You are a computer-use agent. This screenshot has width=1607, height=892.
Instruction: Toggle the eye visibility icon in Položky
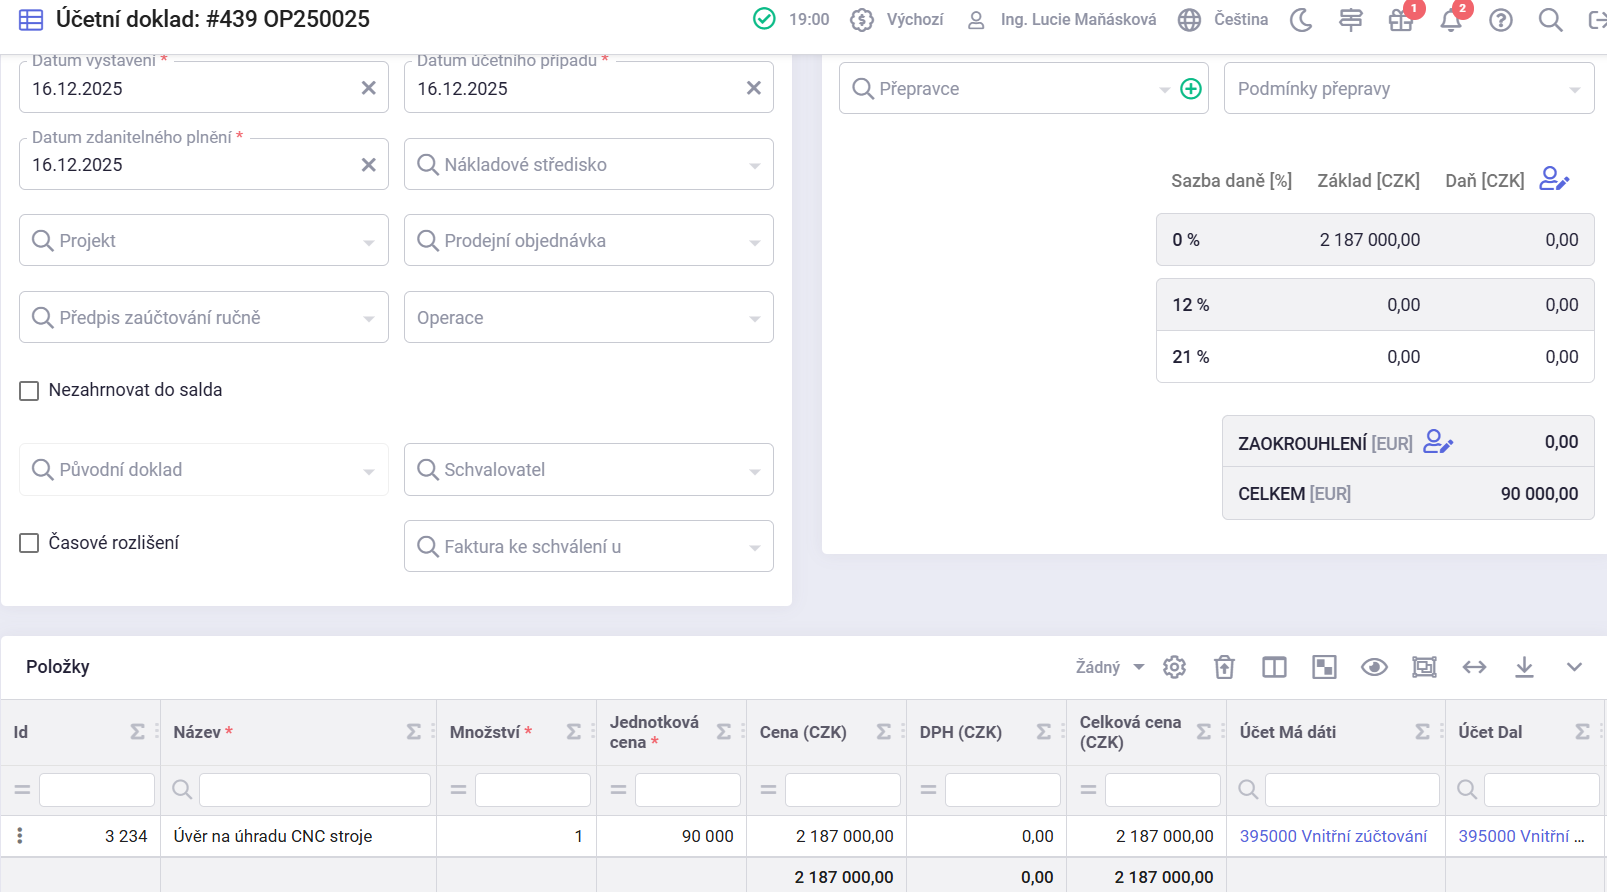coord(1374,667)
